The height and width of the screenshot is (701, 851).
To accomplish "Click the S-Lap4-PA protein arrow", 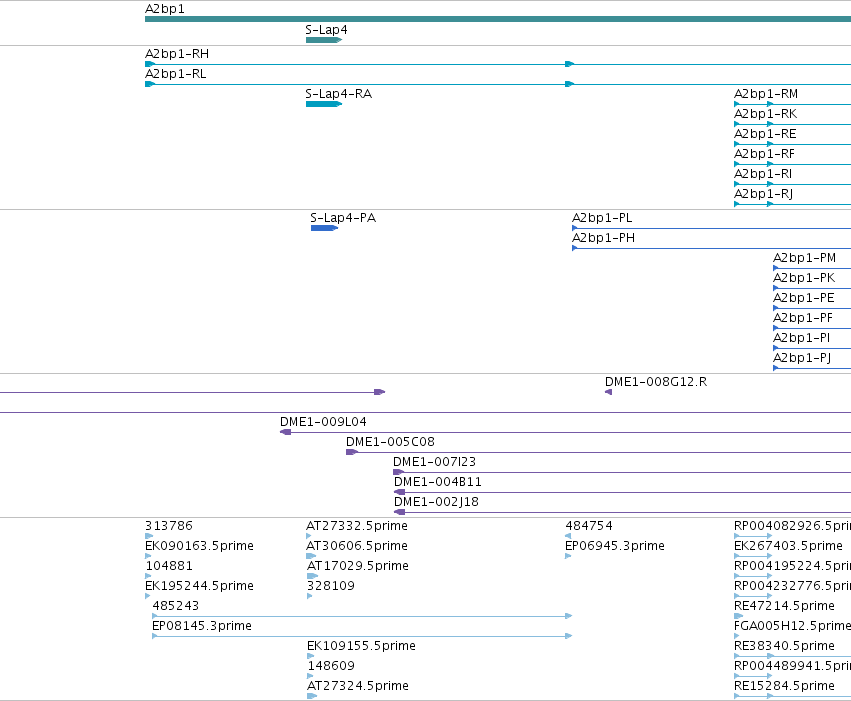I will click(325, 228).
